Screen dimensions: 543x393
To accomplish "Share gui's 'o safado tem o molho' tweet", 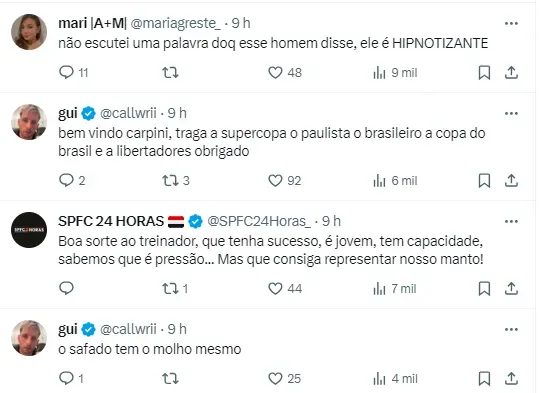I will click(x=511, y=378).
